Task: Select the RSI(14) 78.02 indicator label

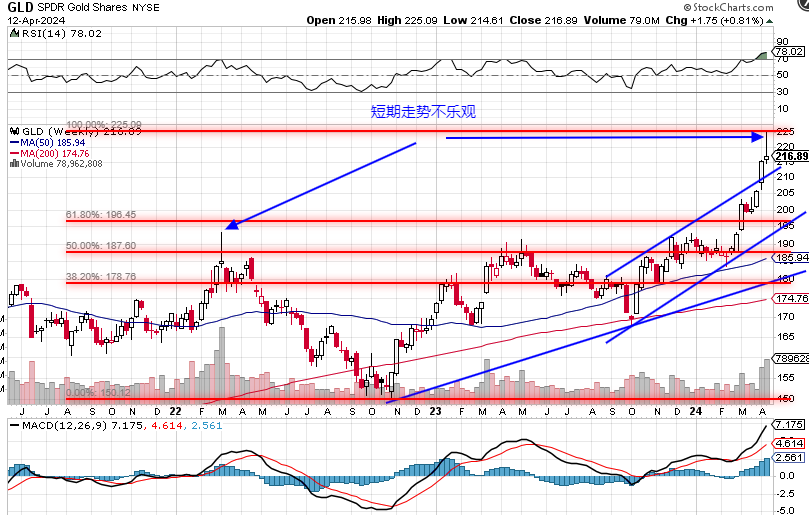Action: (x=62, y=34)
